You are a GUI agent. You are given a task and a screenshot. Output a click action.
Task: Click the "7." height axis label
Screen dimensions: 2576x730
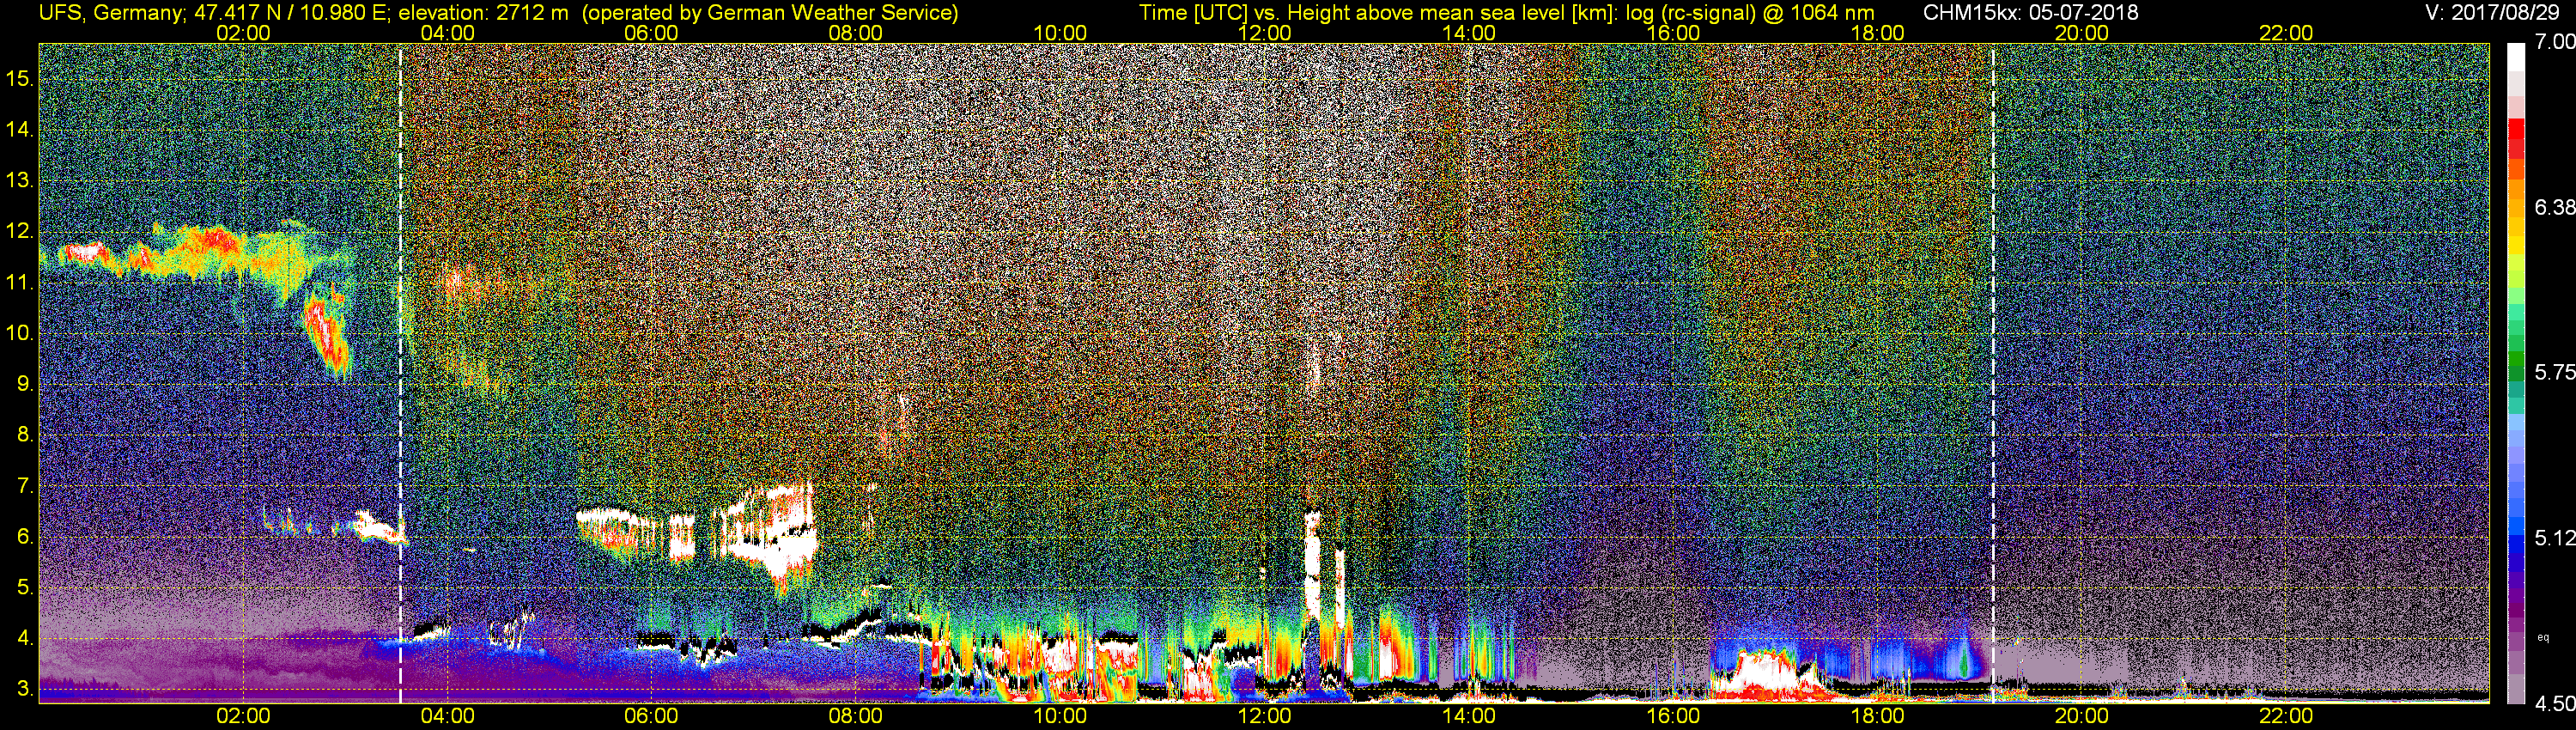(x=25, y=486)
